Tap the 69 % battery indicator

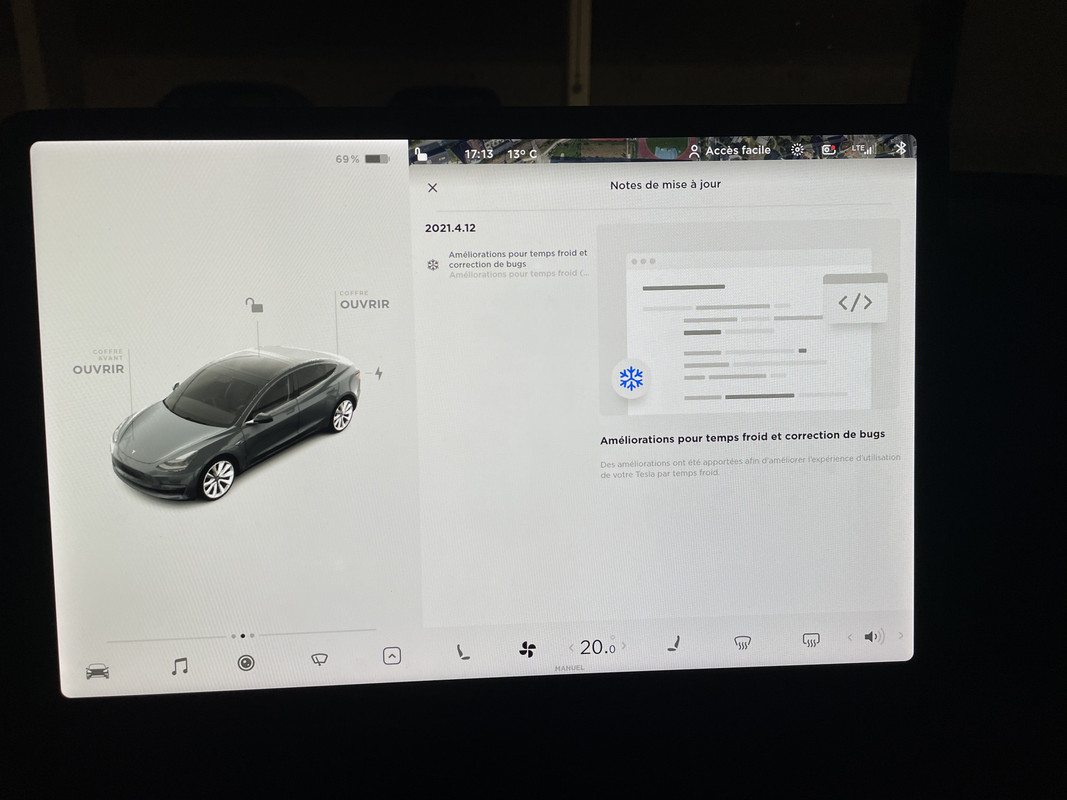pos(362,159)
